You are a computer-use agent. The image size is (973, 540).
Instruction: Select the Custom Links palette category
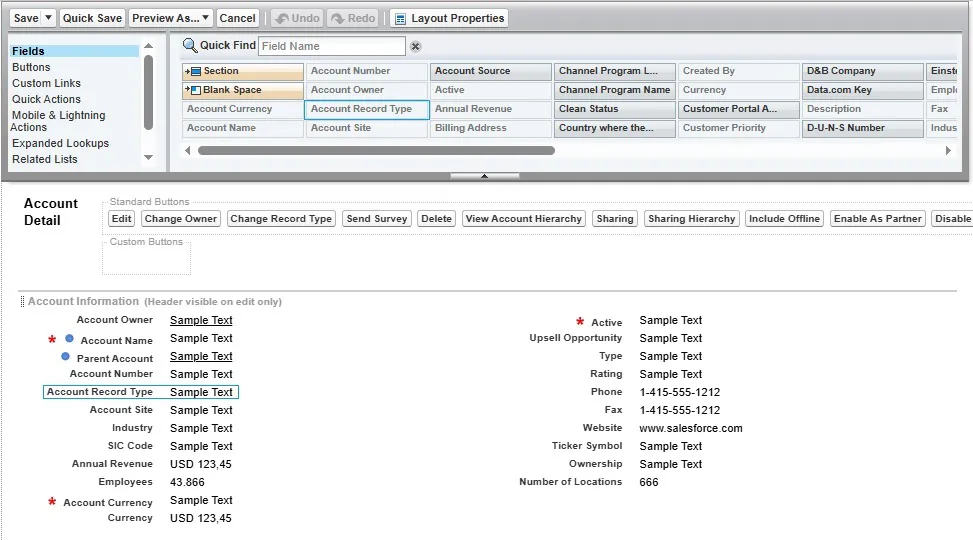click(x=47, y=83)
